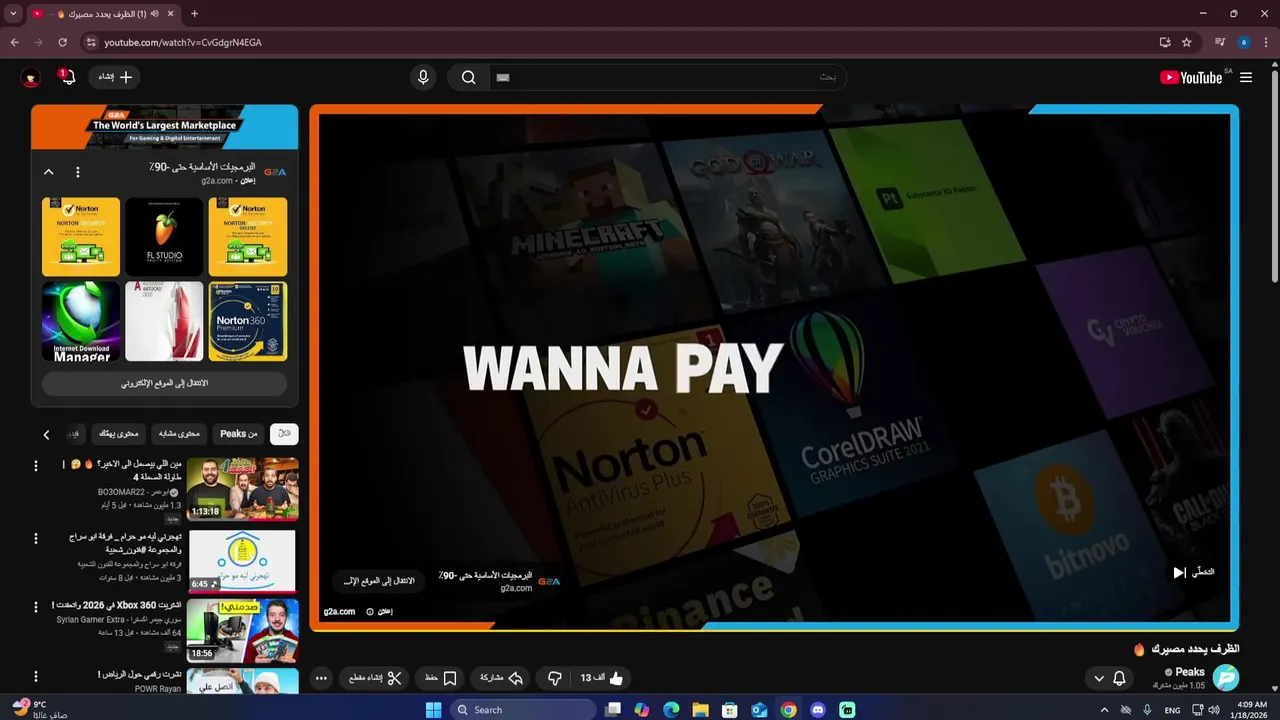
Task: Share the video via the arrow button
Action: pos(502,678)
